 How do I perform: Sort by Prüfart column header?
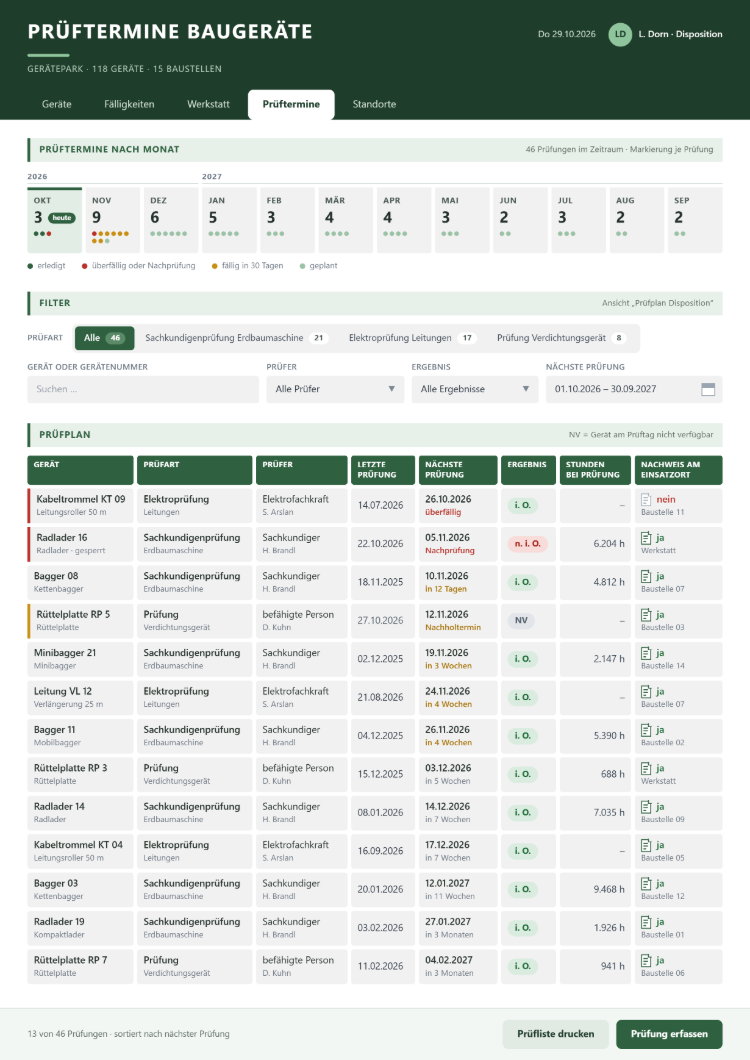195,470
